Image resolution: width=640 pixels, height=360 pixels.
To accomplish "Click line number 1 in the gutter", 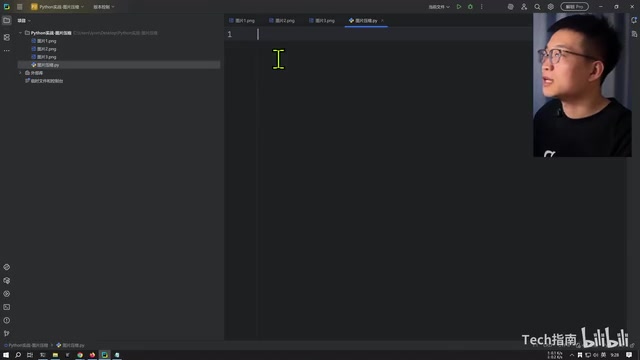I will coord(230,34).
